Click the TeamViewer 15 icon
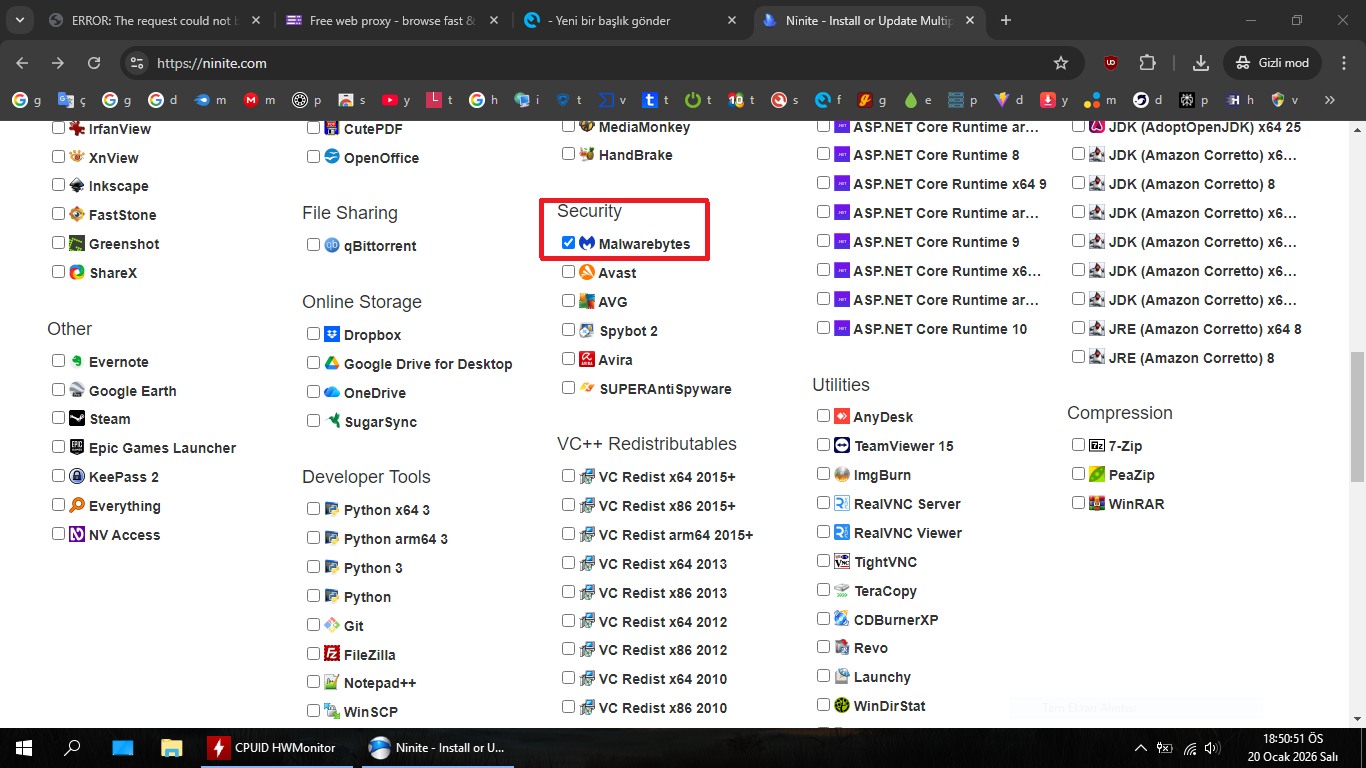The height and width of the screenshot is (768, 1366). (842, 445)
